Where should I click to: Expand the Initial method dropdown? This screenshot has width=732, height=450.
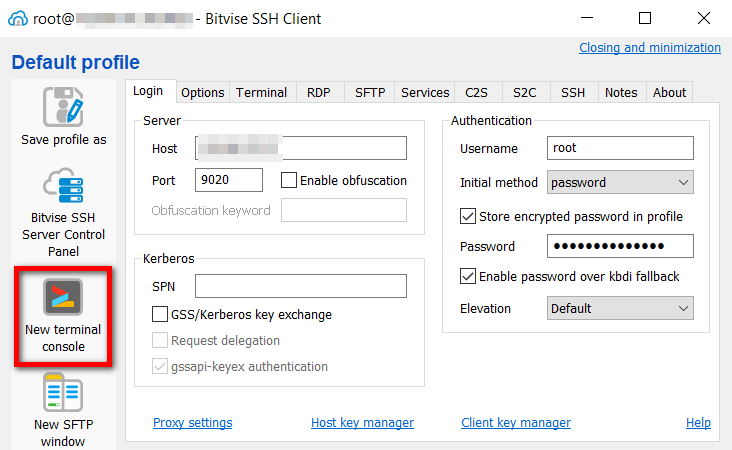620,182
